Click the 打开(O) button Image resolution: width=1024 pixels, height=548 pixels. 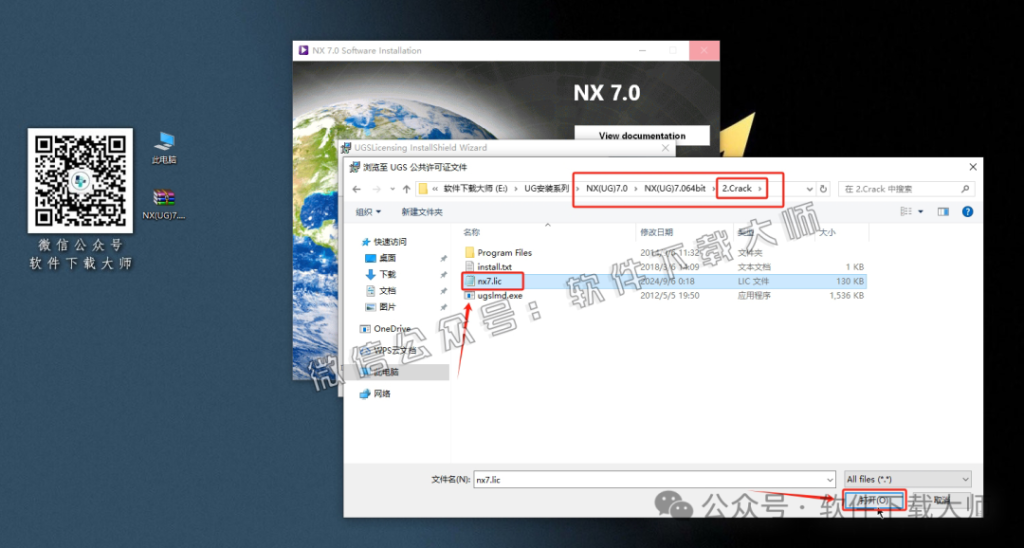(873, 500)
